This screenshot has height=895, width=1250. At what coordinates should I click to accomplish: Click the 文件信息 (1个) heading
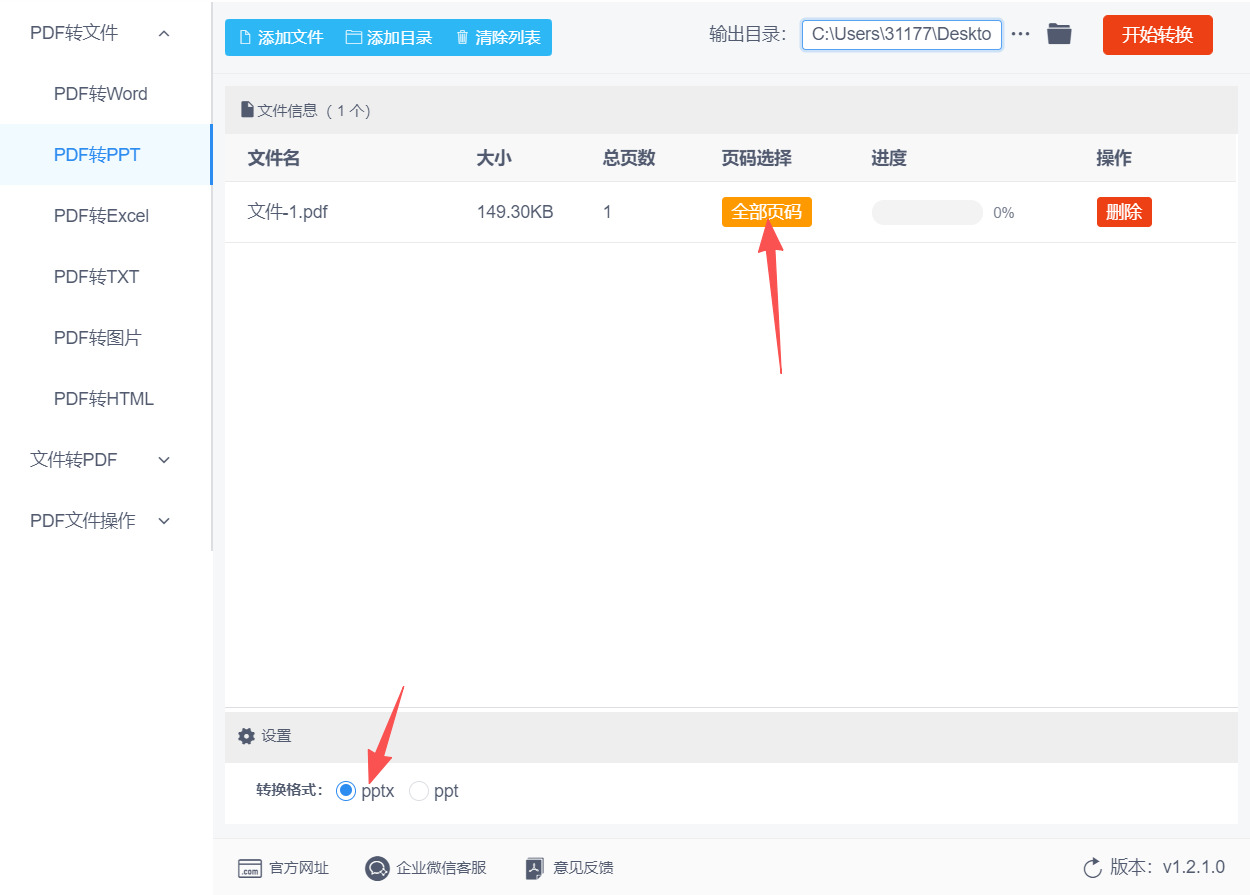pos(314,111)
